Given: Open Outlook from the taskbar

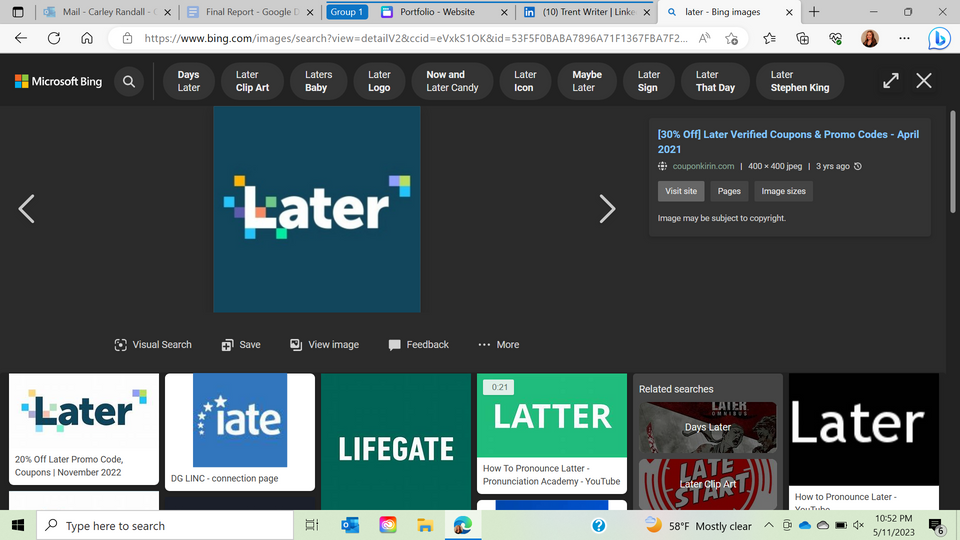Looking at the screenshot, I should [x=350, y=525].
